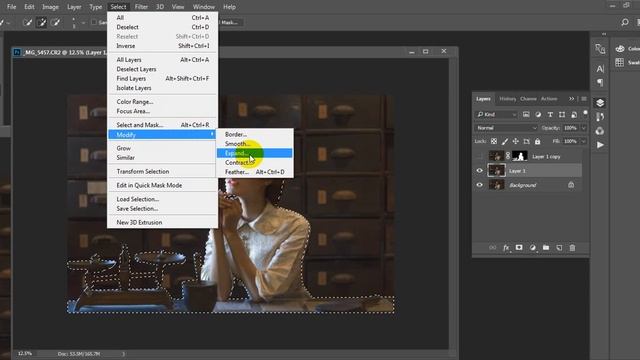The width and height of the screenshot is (640, 360).
Task: Select the New Selection quick-selection mode icon
Action: click(27, 22)
